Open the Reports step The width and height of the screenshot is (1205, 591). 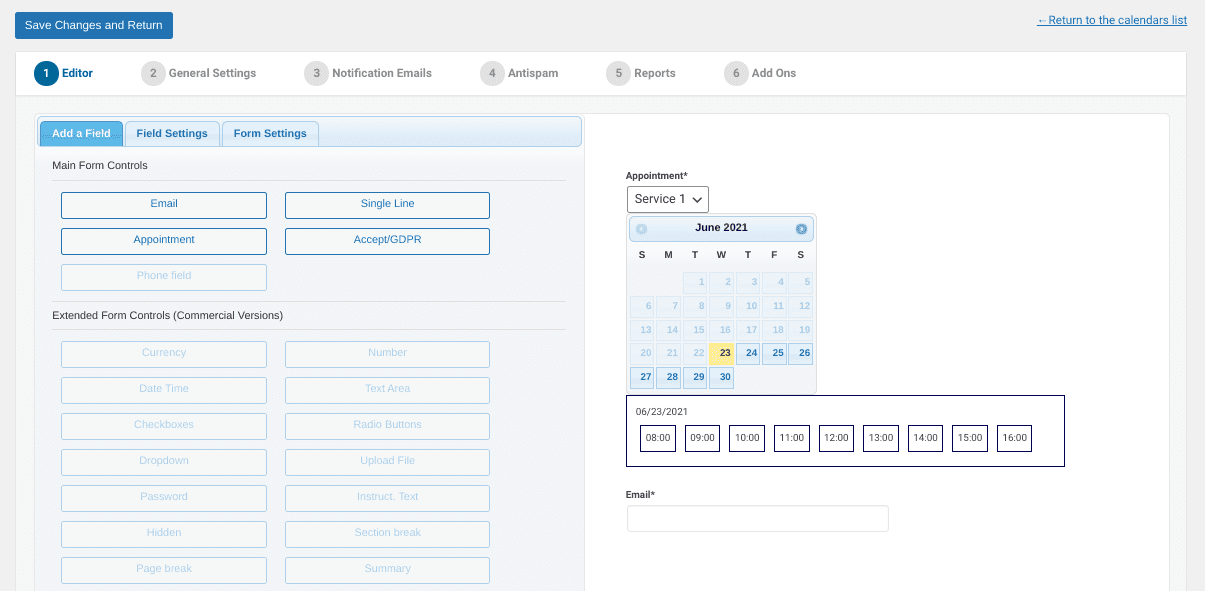pyautogui.click(x=641, y=73)
